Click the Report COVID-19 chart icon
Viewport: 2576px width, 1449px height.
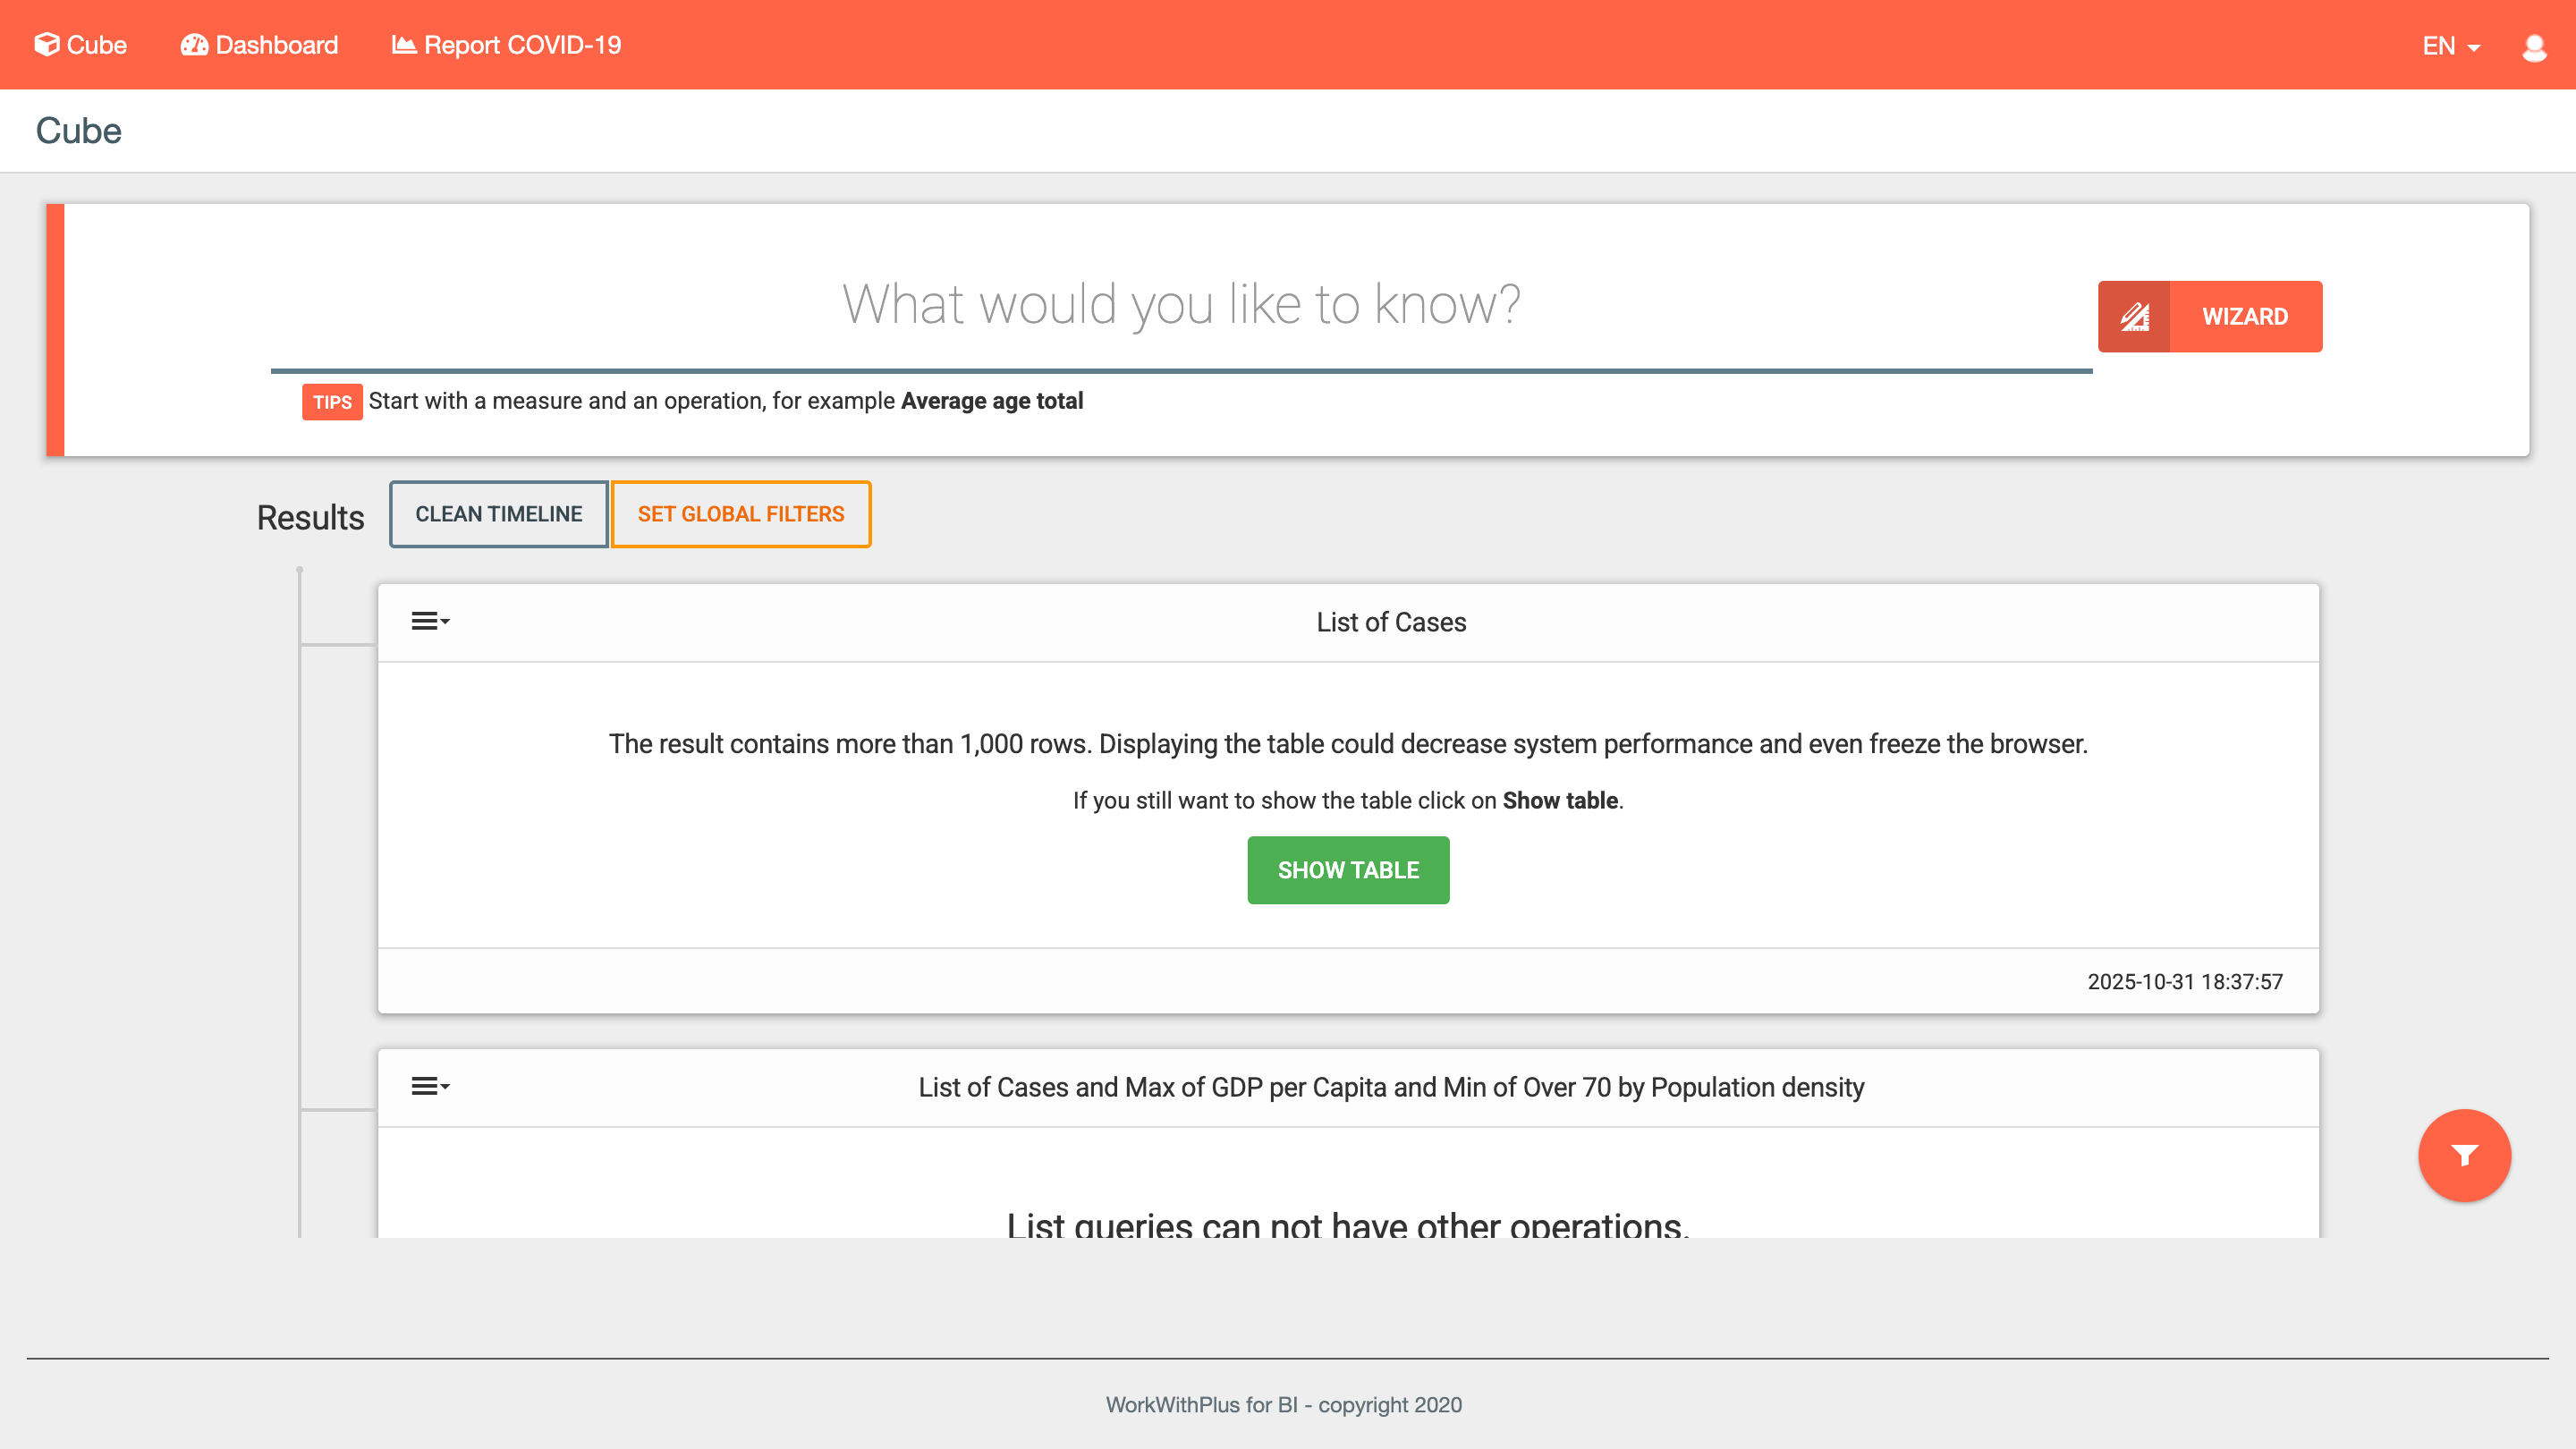(x=403, y=45)
